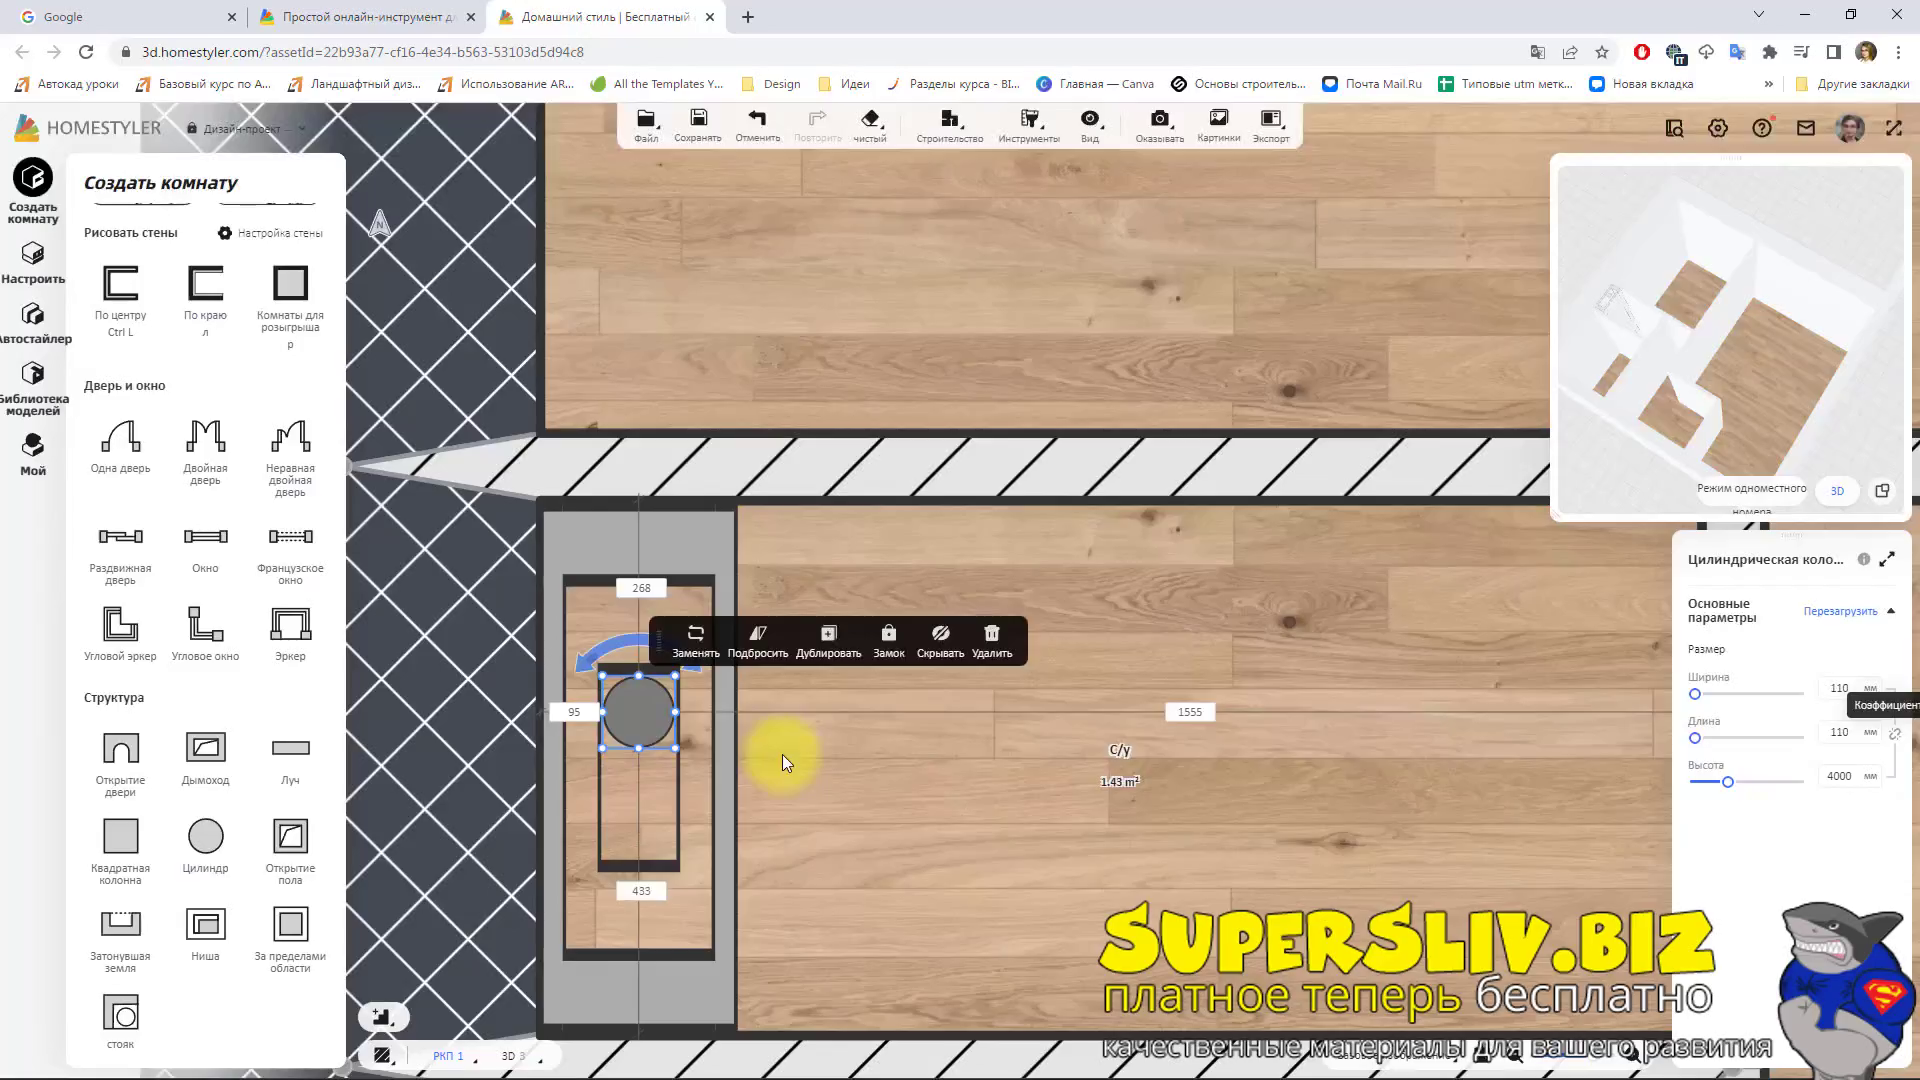Click the Длина slider handle

point(1694,738)
